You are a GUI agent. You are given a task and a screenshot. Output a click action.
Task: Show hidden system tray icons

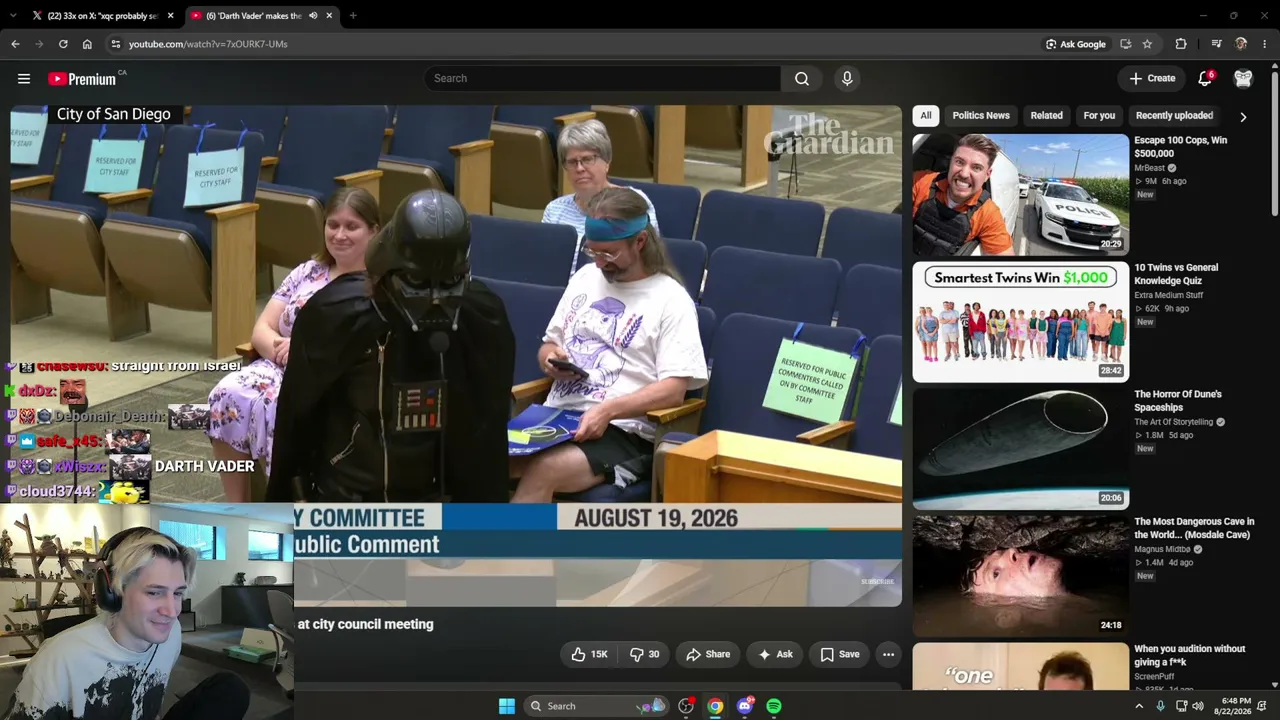1138,706
